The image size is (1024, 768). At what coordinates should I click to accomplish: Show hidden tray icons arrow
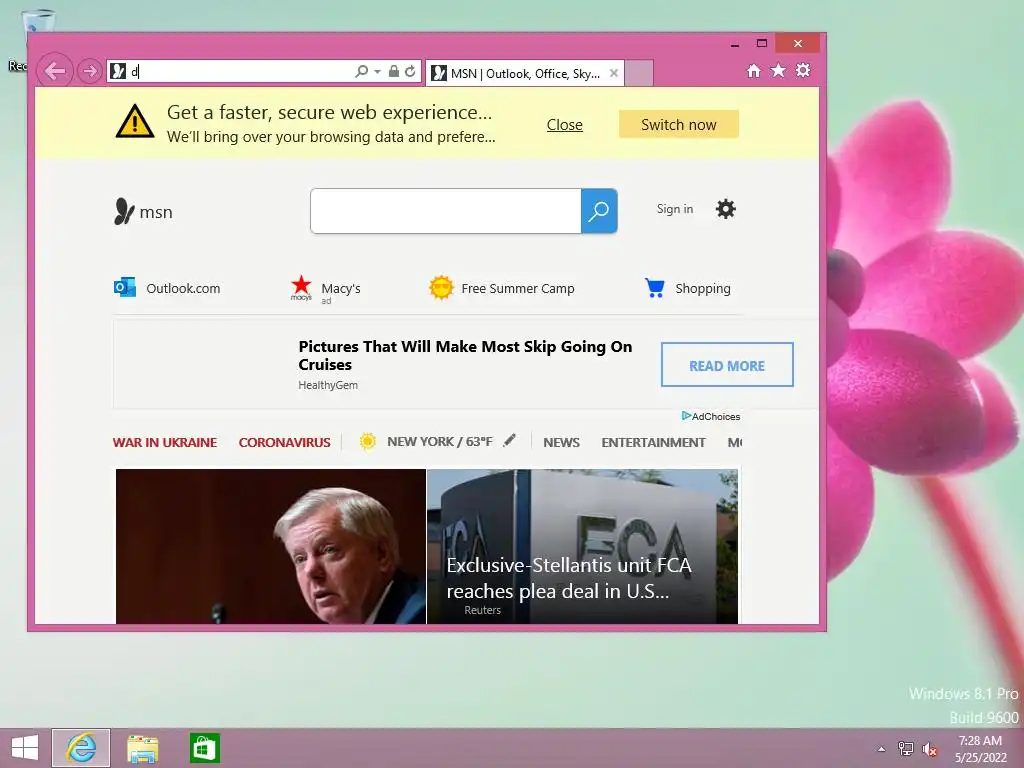[882, 748]
